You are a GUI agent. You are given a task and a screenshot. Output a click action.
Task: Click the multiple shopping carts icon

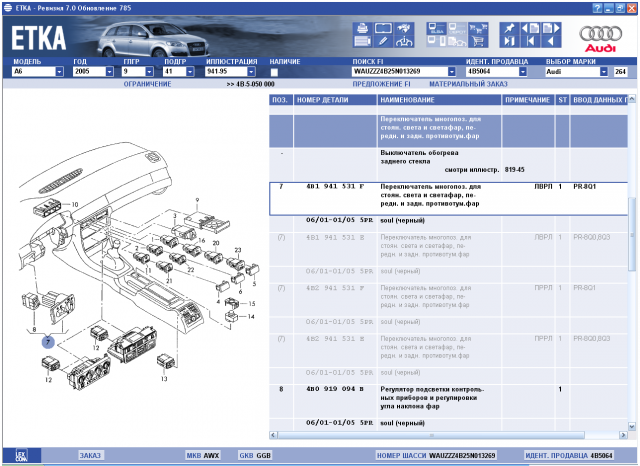click(478, 28)
